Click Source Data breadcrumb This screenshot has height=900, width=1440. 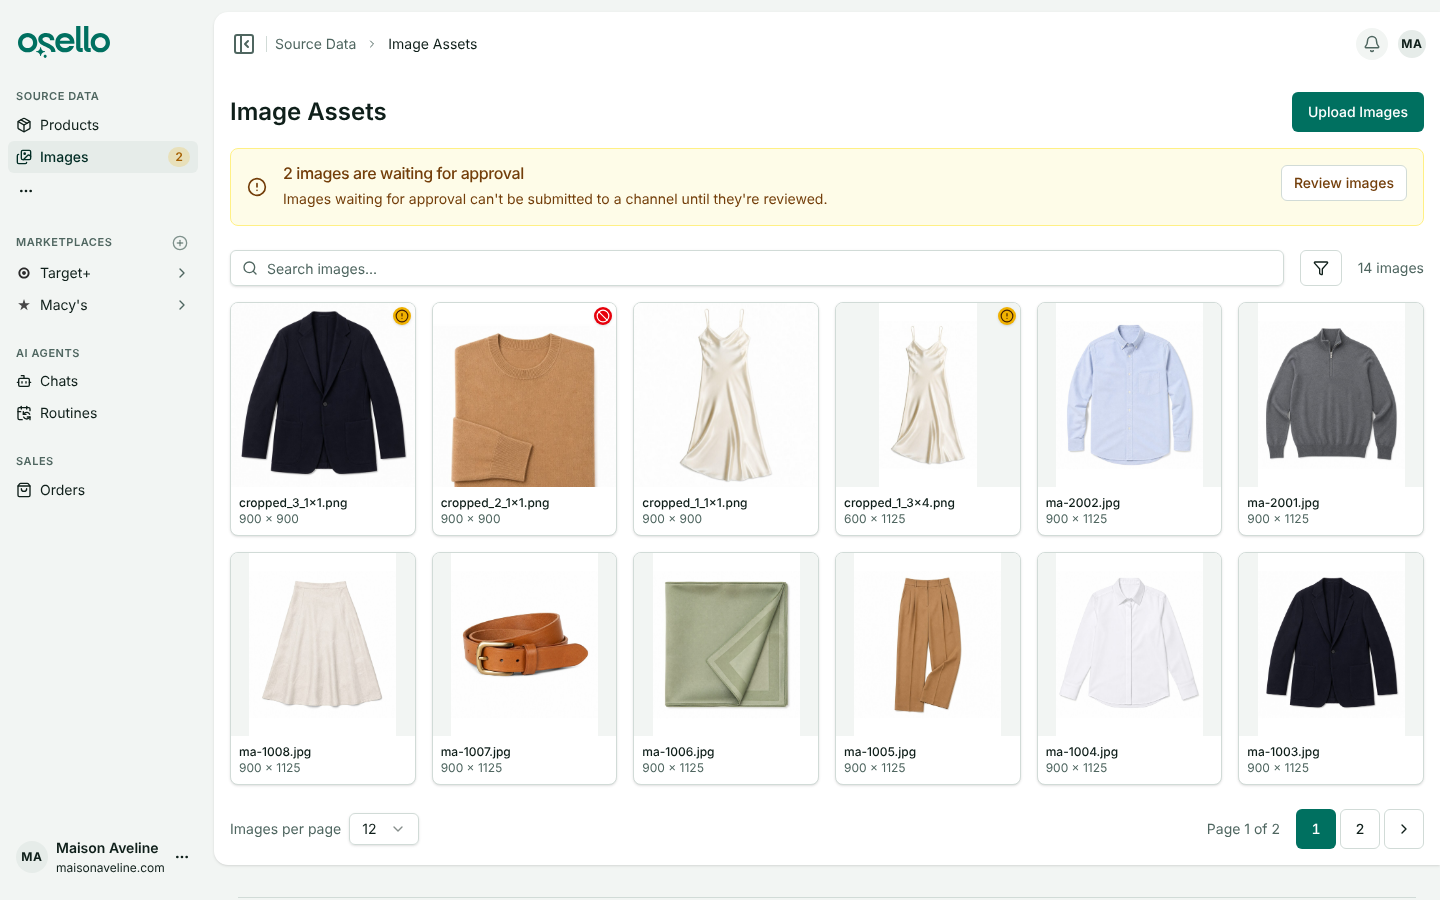[315, 44]
